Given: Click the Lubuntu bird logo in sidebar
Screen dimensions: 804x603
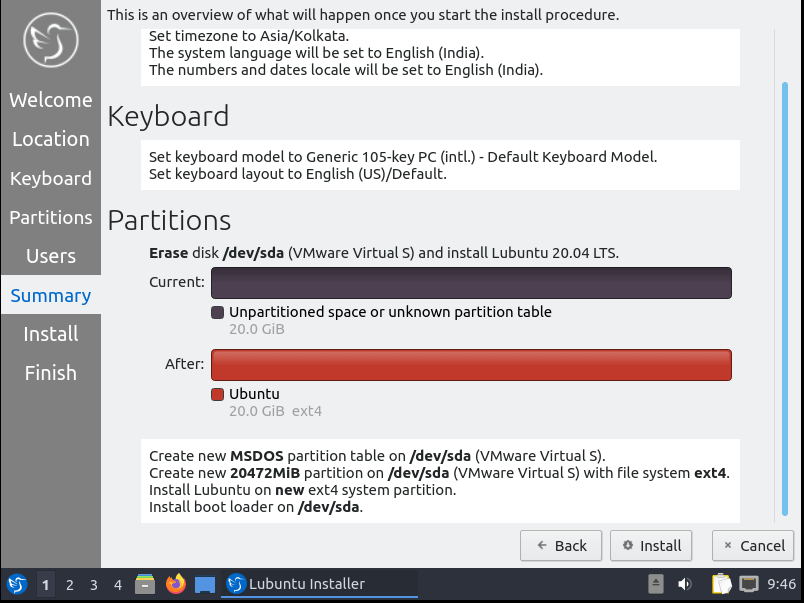Looking at the screenshot, I should pos(50,40).
